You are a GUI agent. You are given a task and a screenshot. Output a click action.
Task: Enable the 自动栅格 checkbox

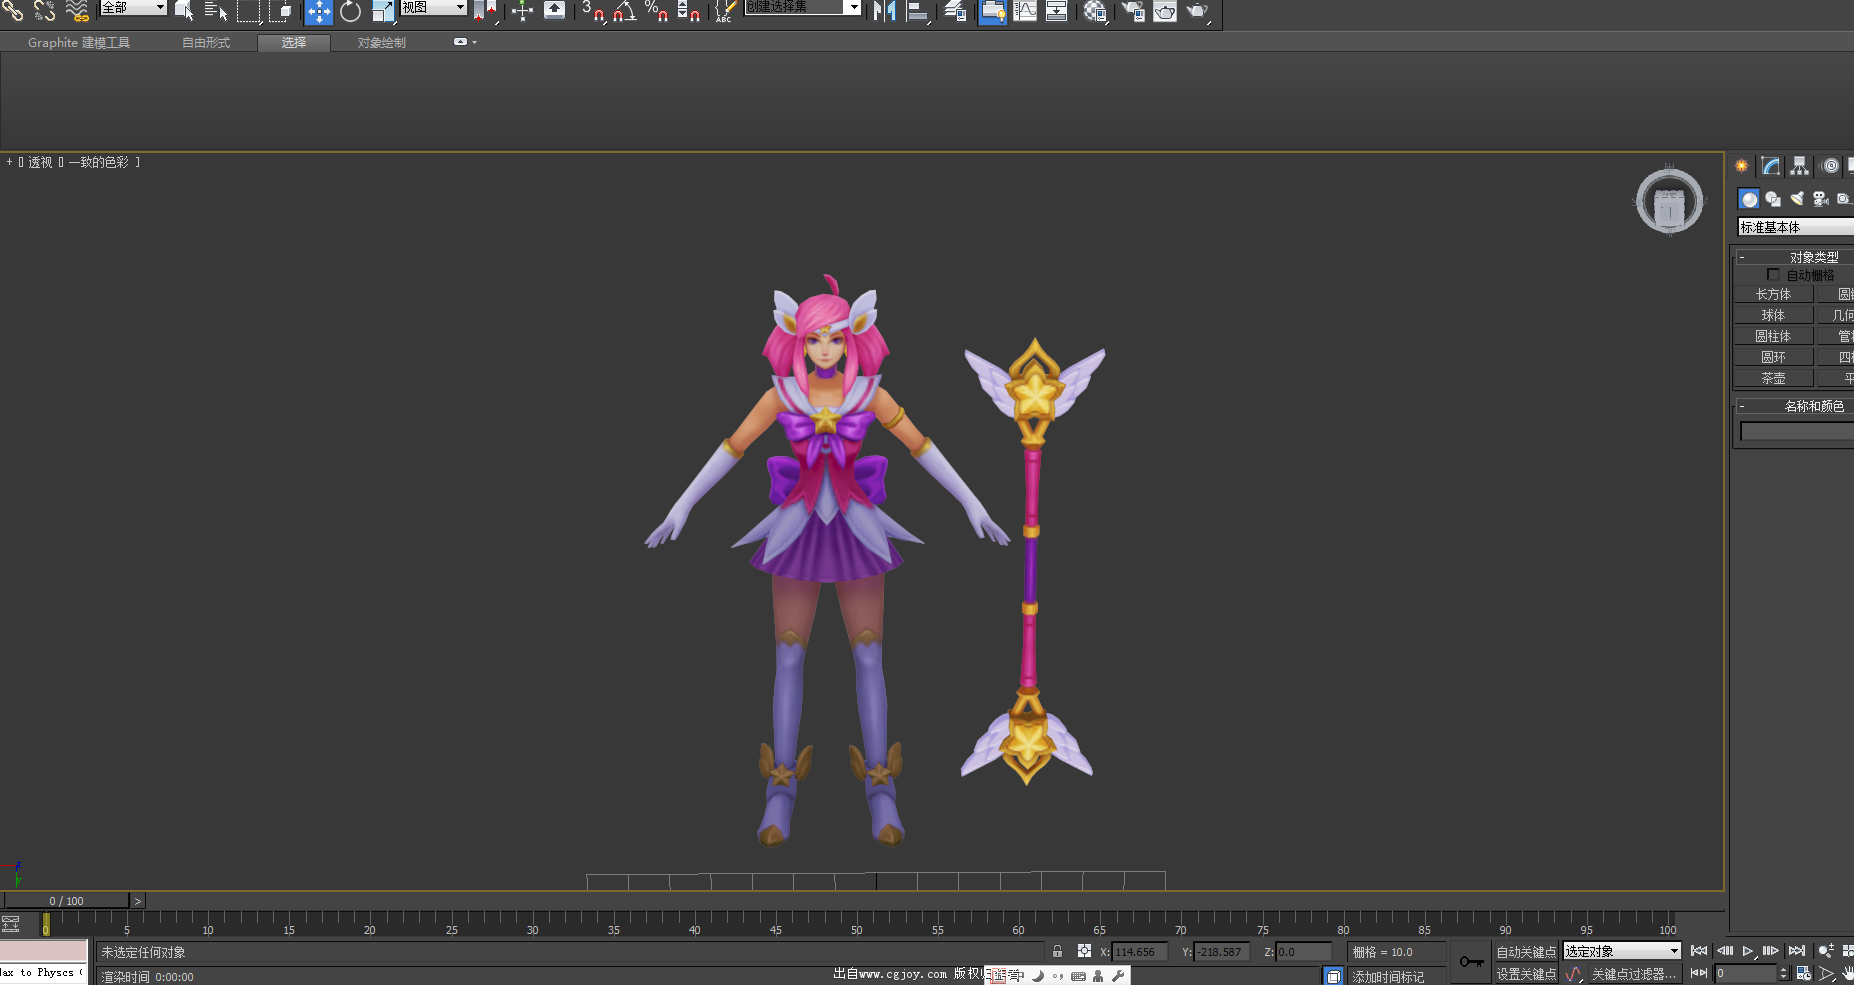click(x=1773, y=275)
